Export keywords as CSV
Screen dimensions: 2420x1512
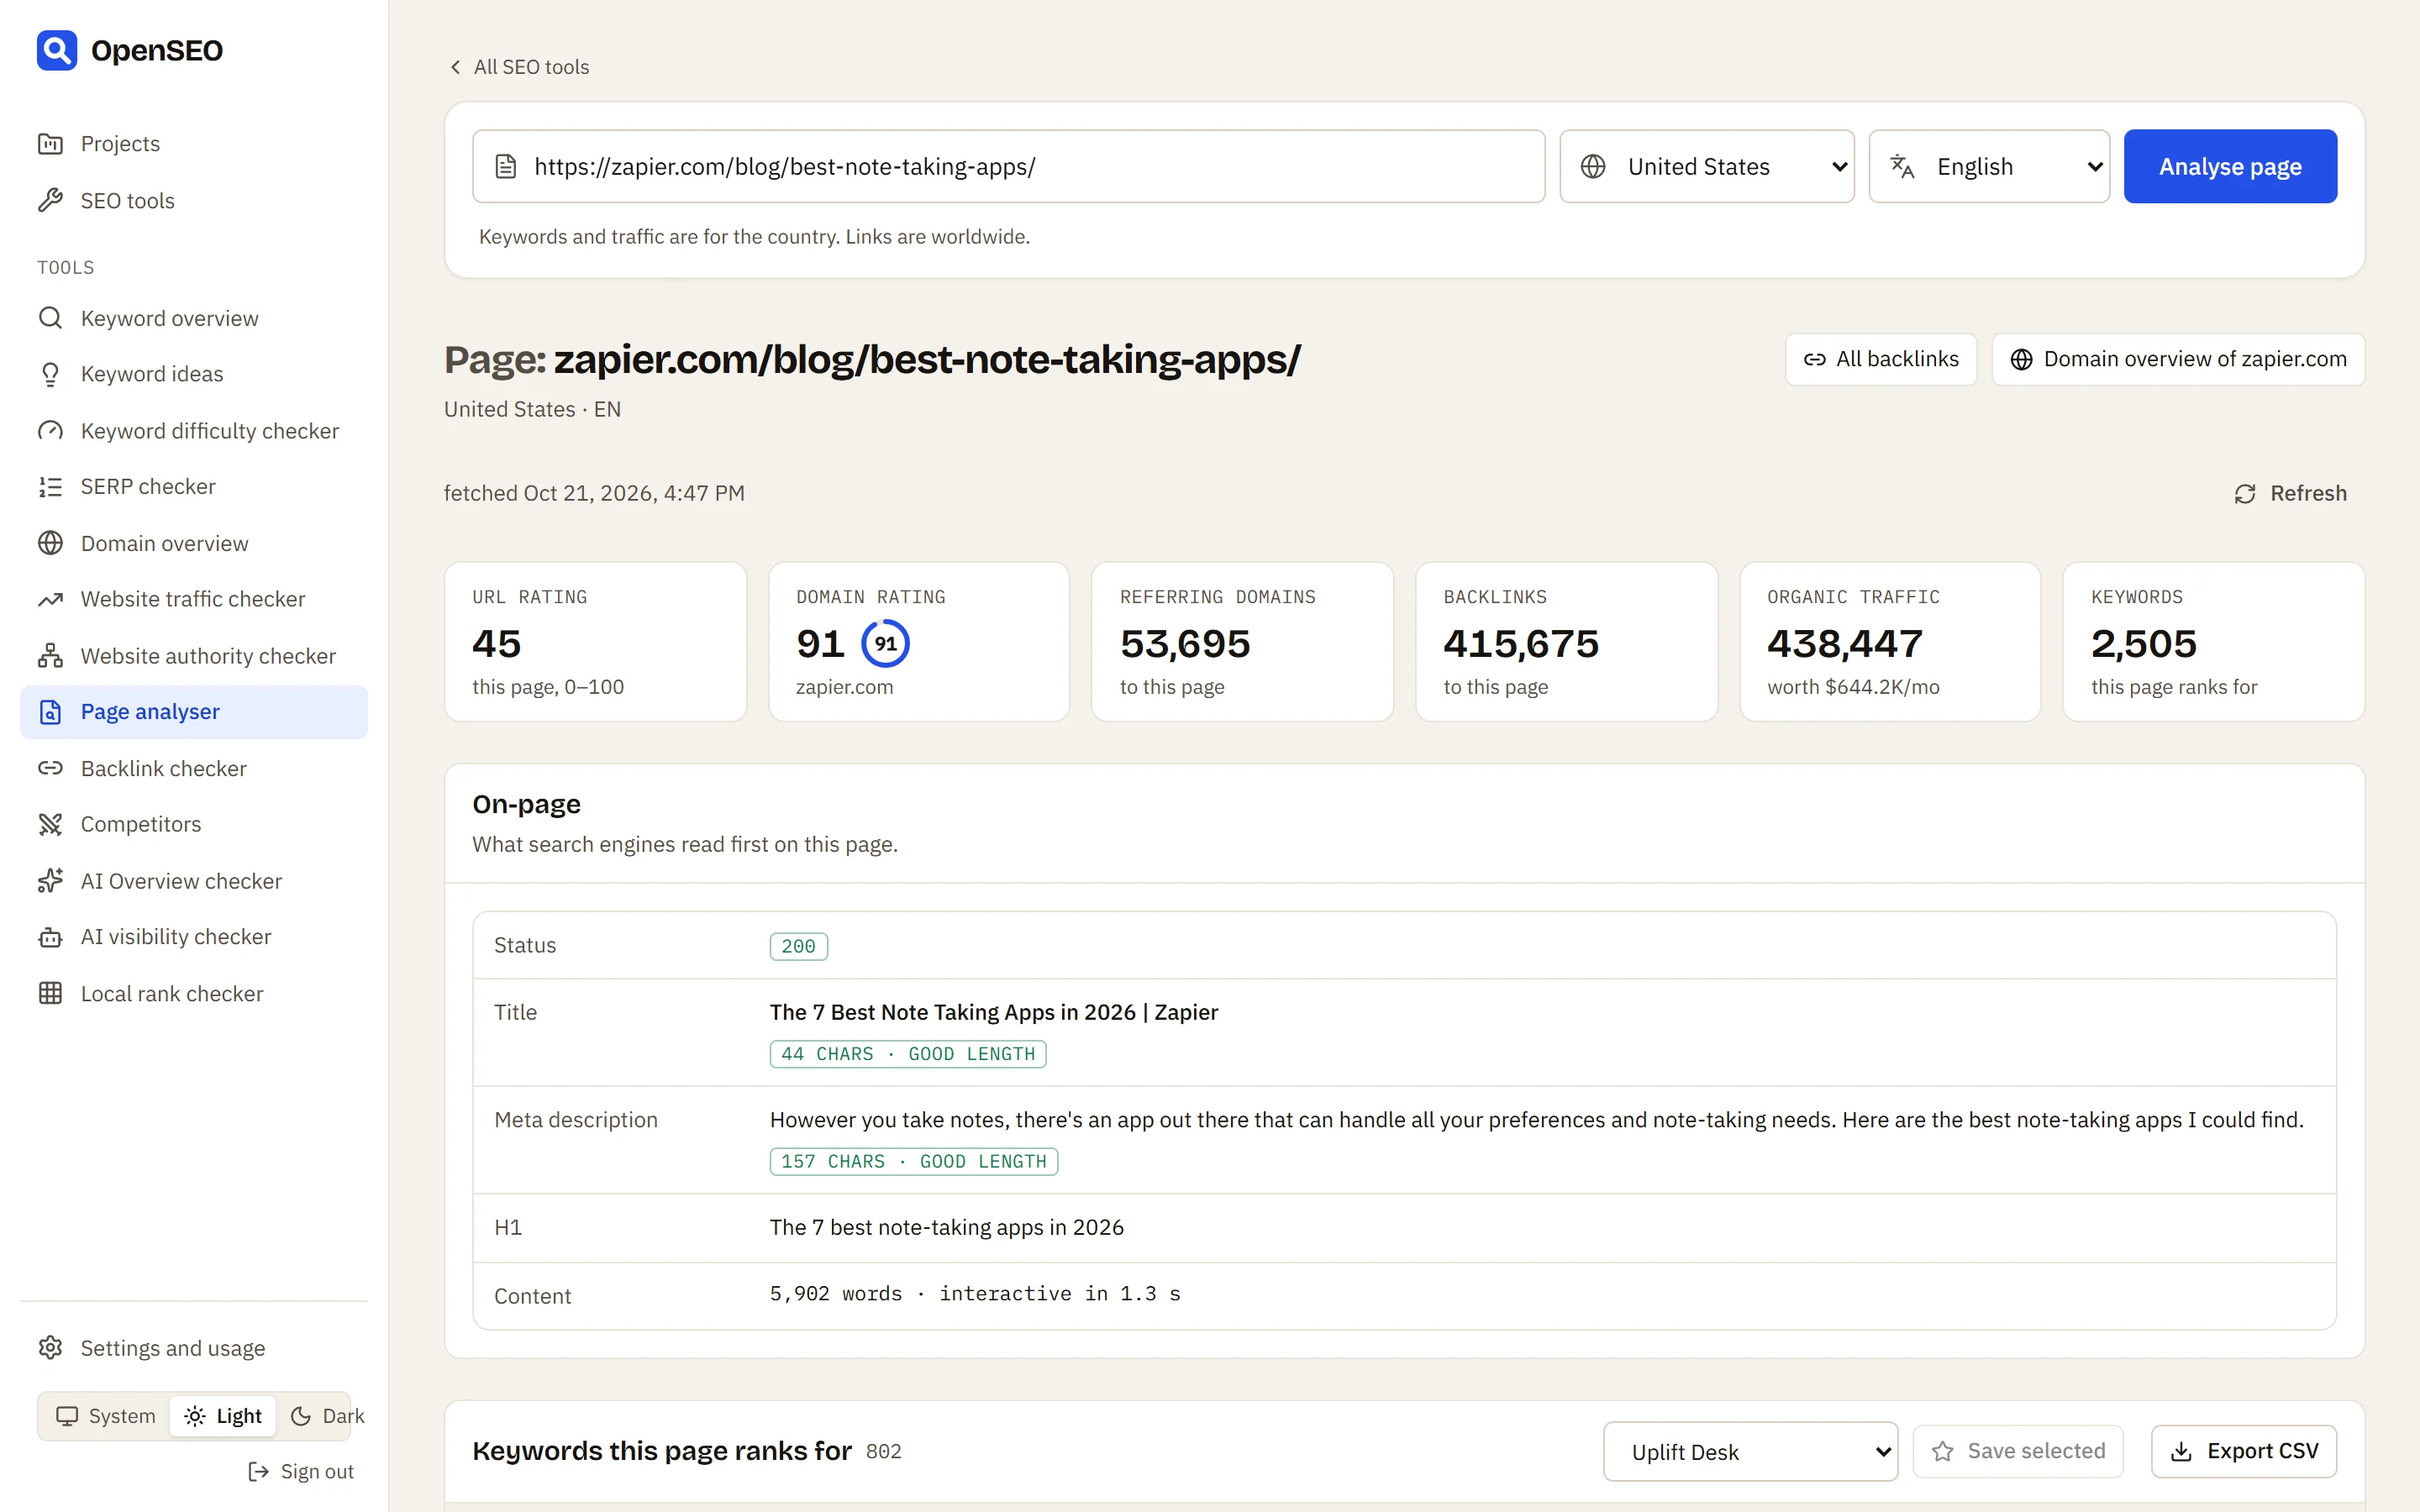(x=2243, y=1451)
